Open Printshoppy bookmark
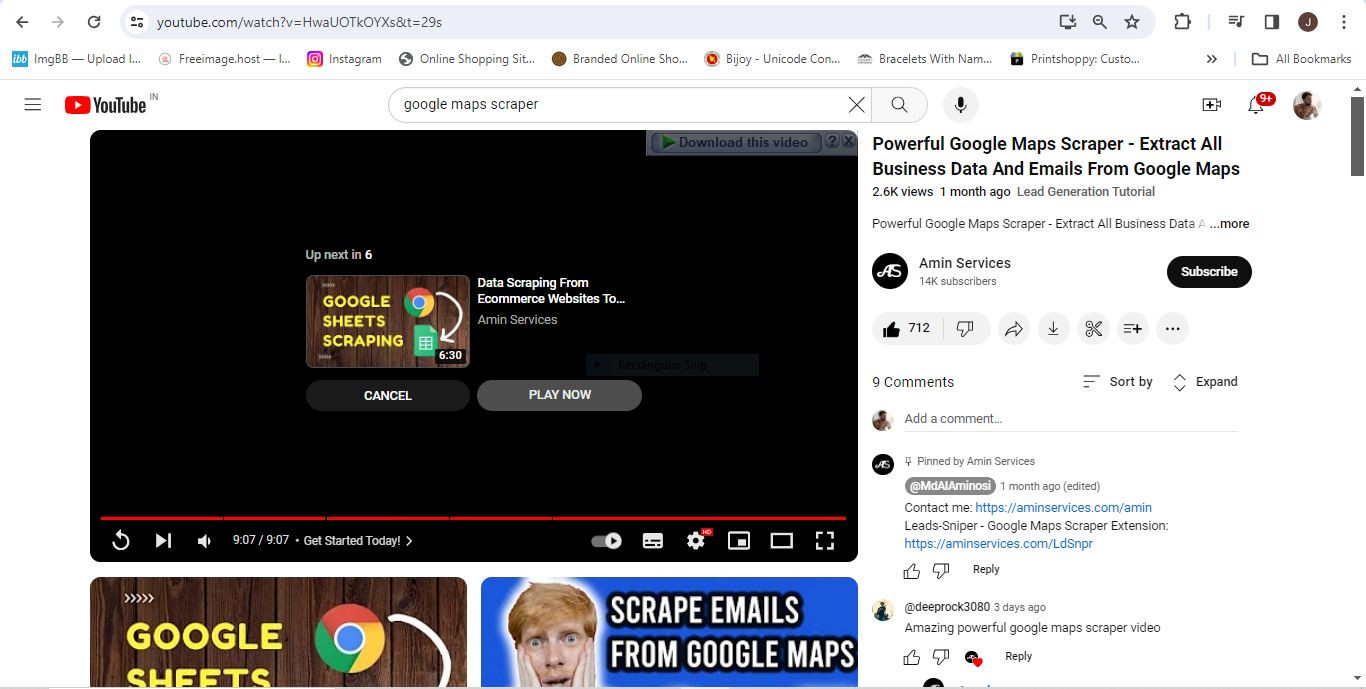 click(x=1075, y=59)
